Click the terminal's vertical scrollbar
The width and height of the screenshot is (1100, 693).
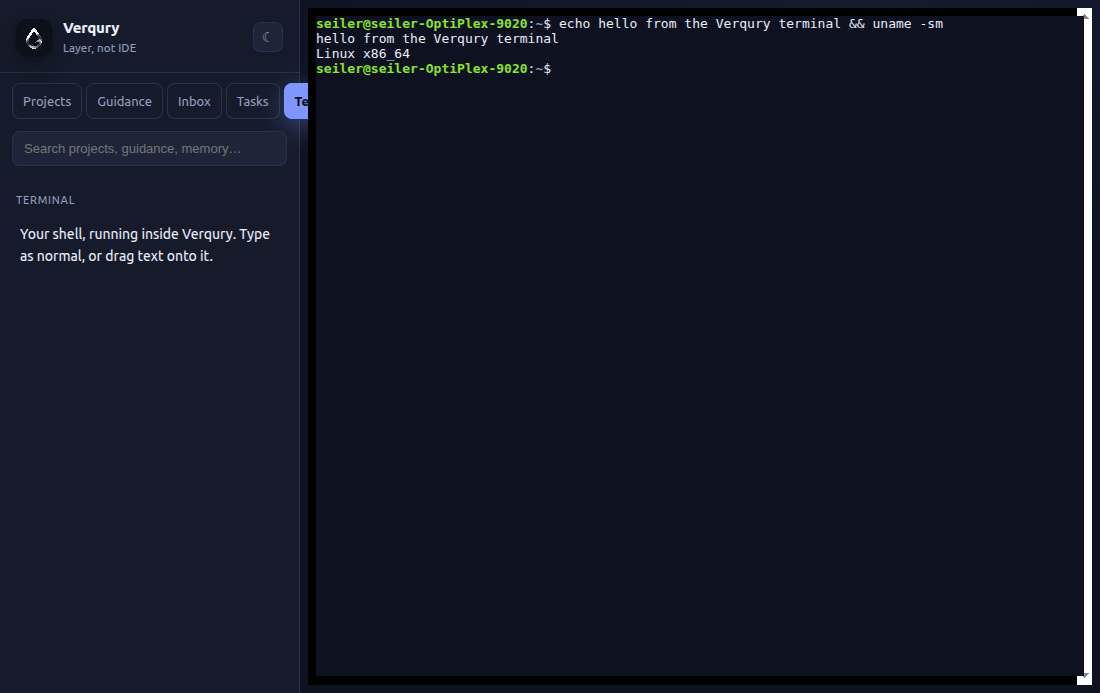point(1085,346)
